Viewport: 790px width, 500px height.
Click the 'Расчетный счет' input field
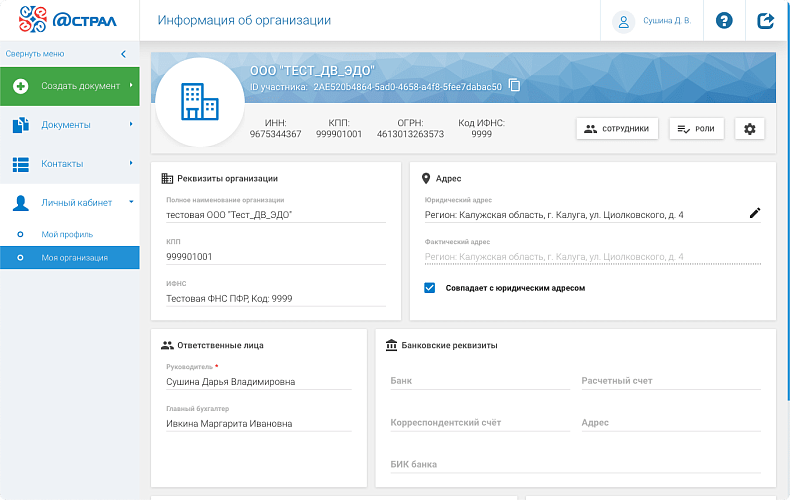(x=670, y=381)
